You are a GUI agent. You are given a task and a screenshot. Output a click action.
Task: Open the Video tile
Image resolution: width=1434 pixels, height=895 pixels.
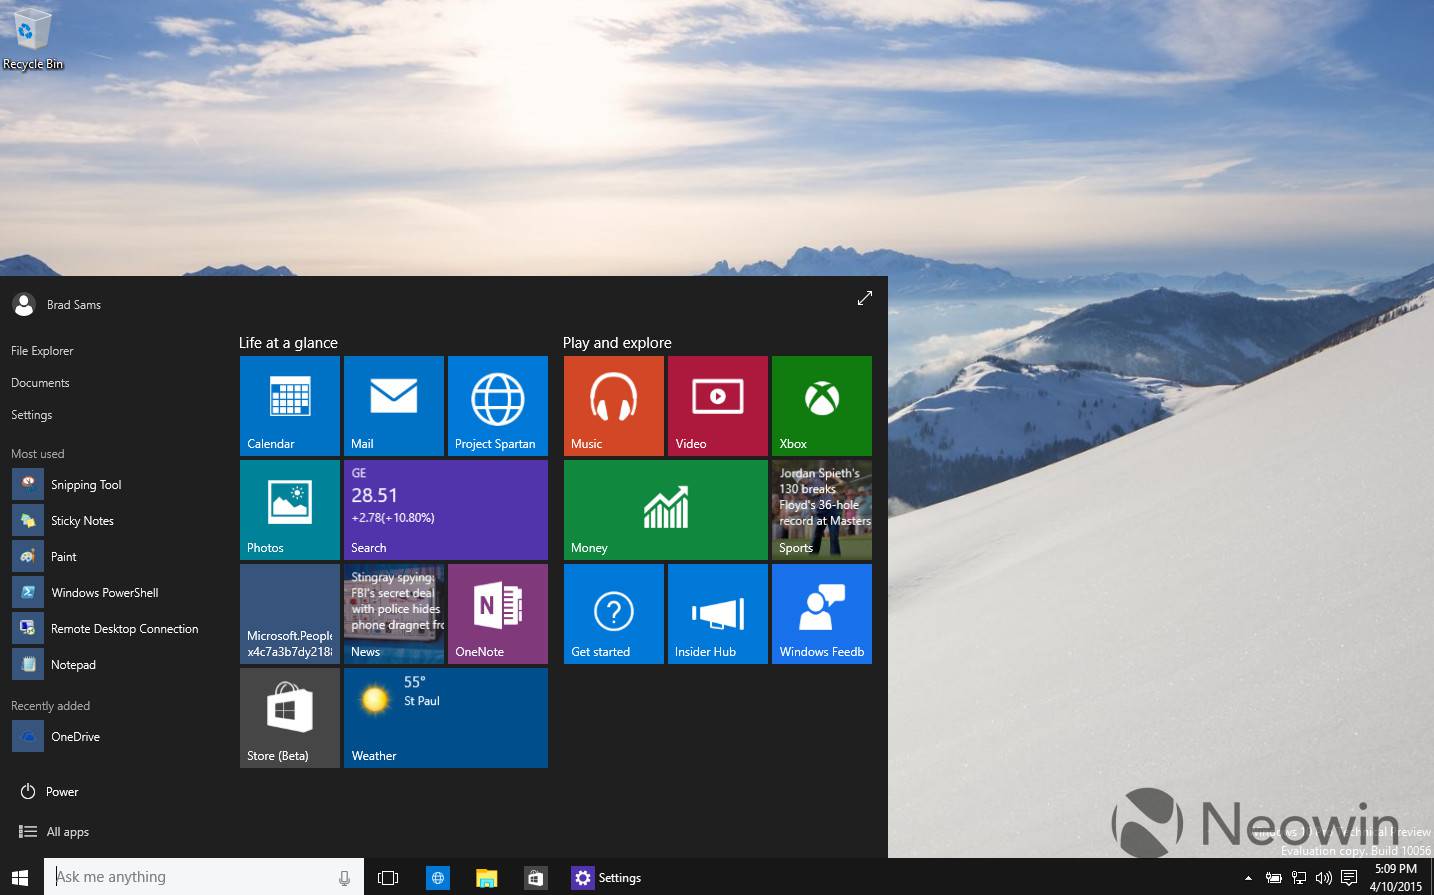click(718, 406)
